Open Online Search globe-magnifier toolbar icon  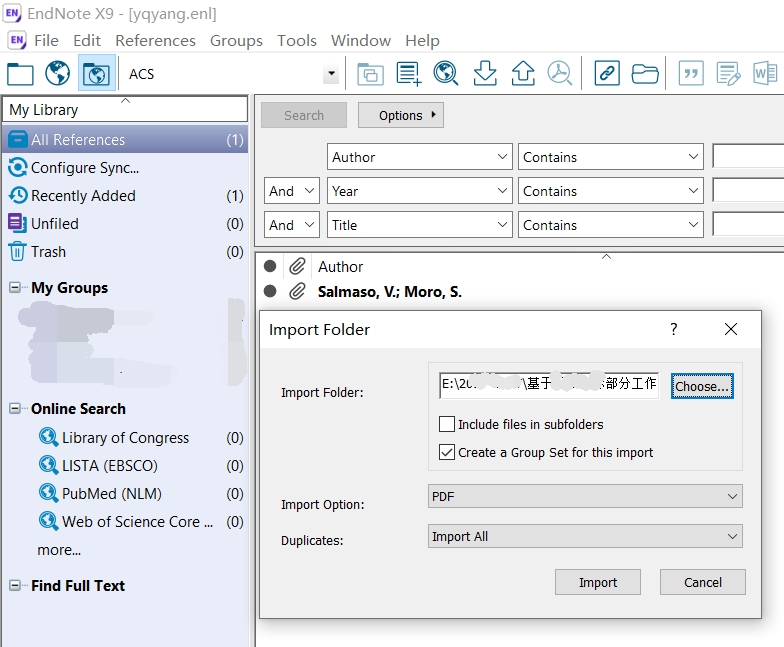pyautogui.click(x=446, y=74)
